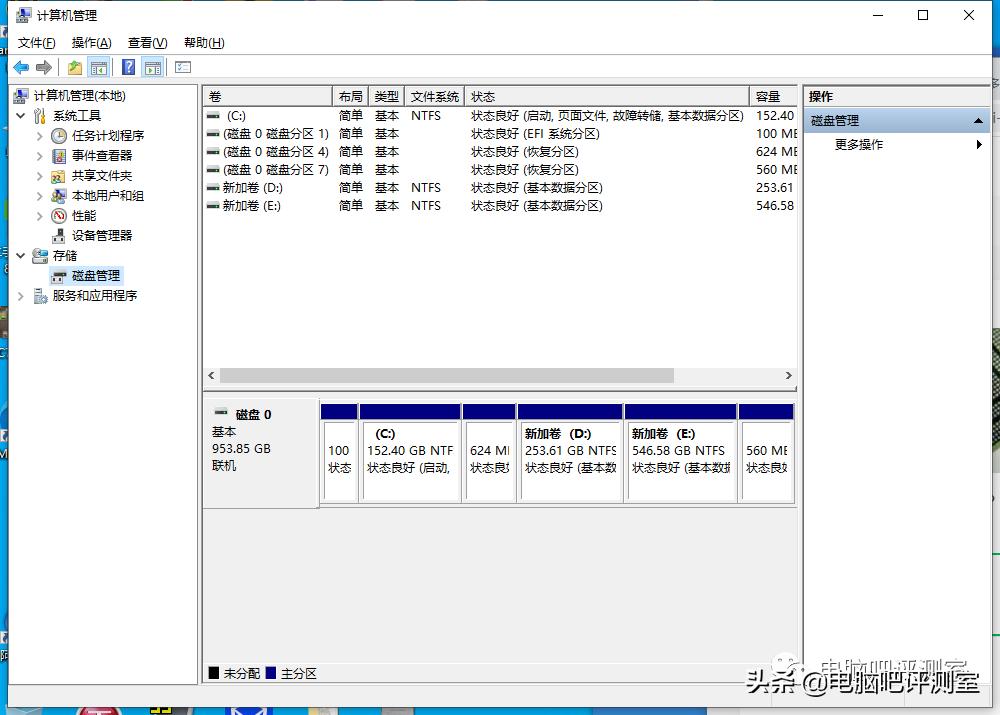Open the 操作(A) menu
Image resolution: width=1000 pixels, height=715 pixels.
tap(91, 43)
